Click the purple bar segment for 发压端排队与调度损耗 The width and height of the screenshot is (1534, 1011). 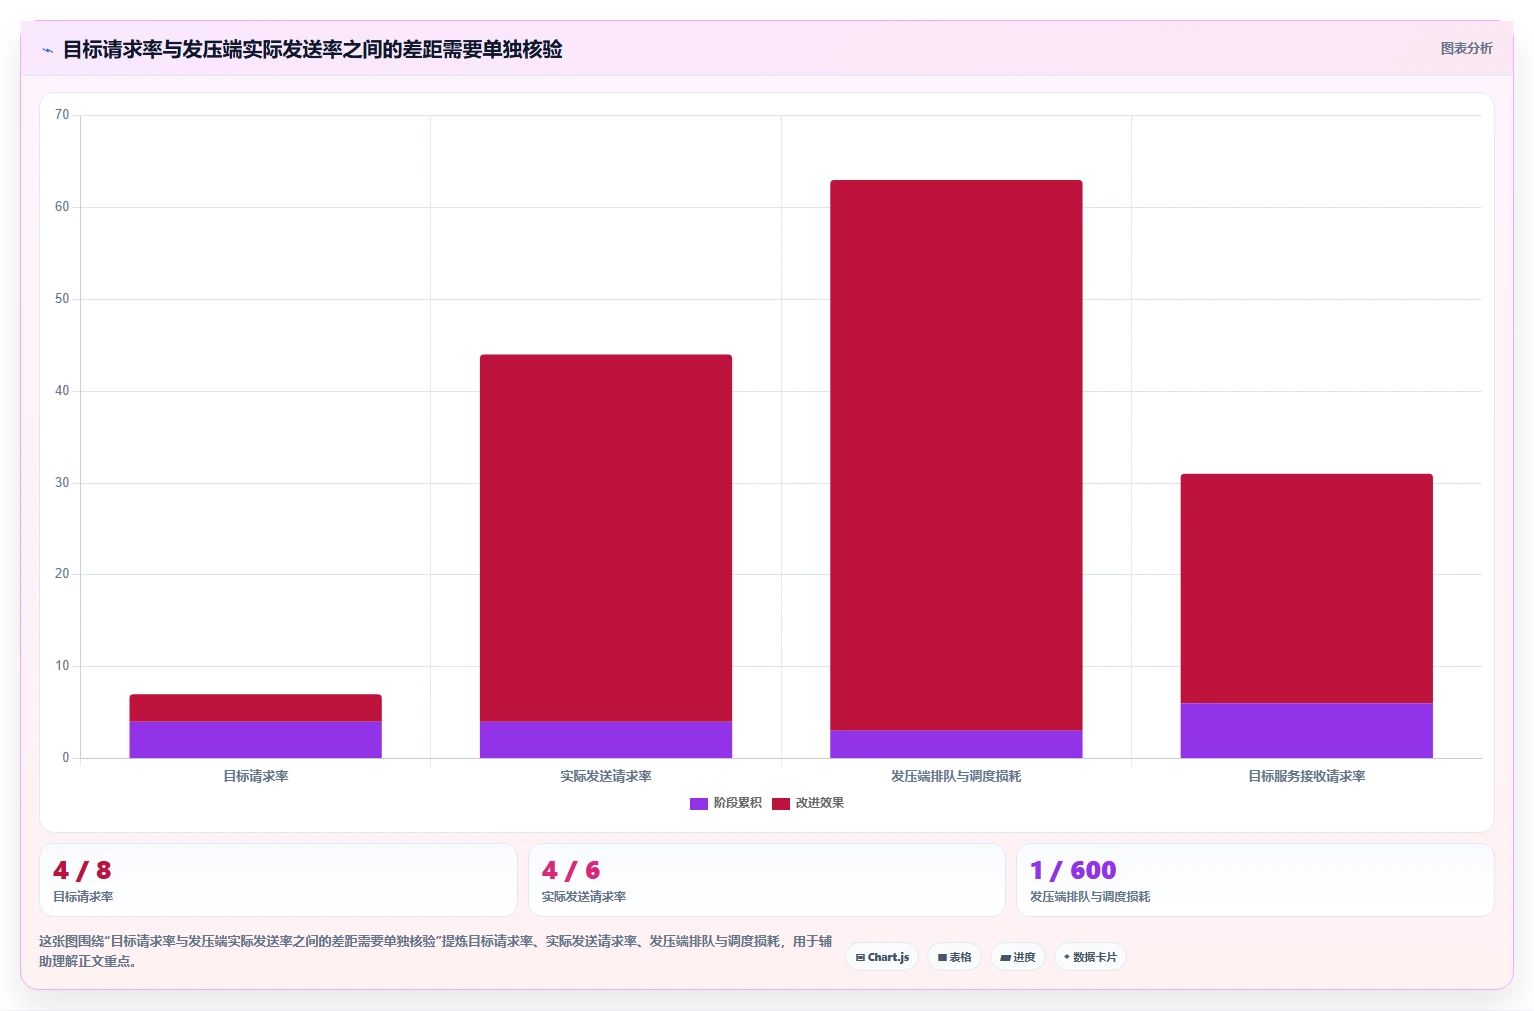956,744
